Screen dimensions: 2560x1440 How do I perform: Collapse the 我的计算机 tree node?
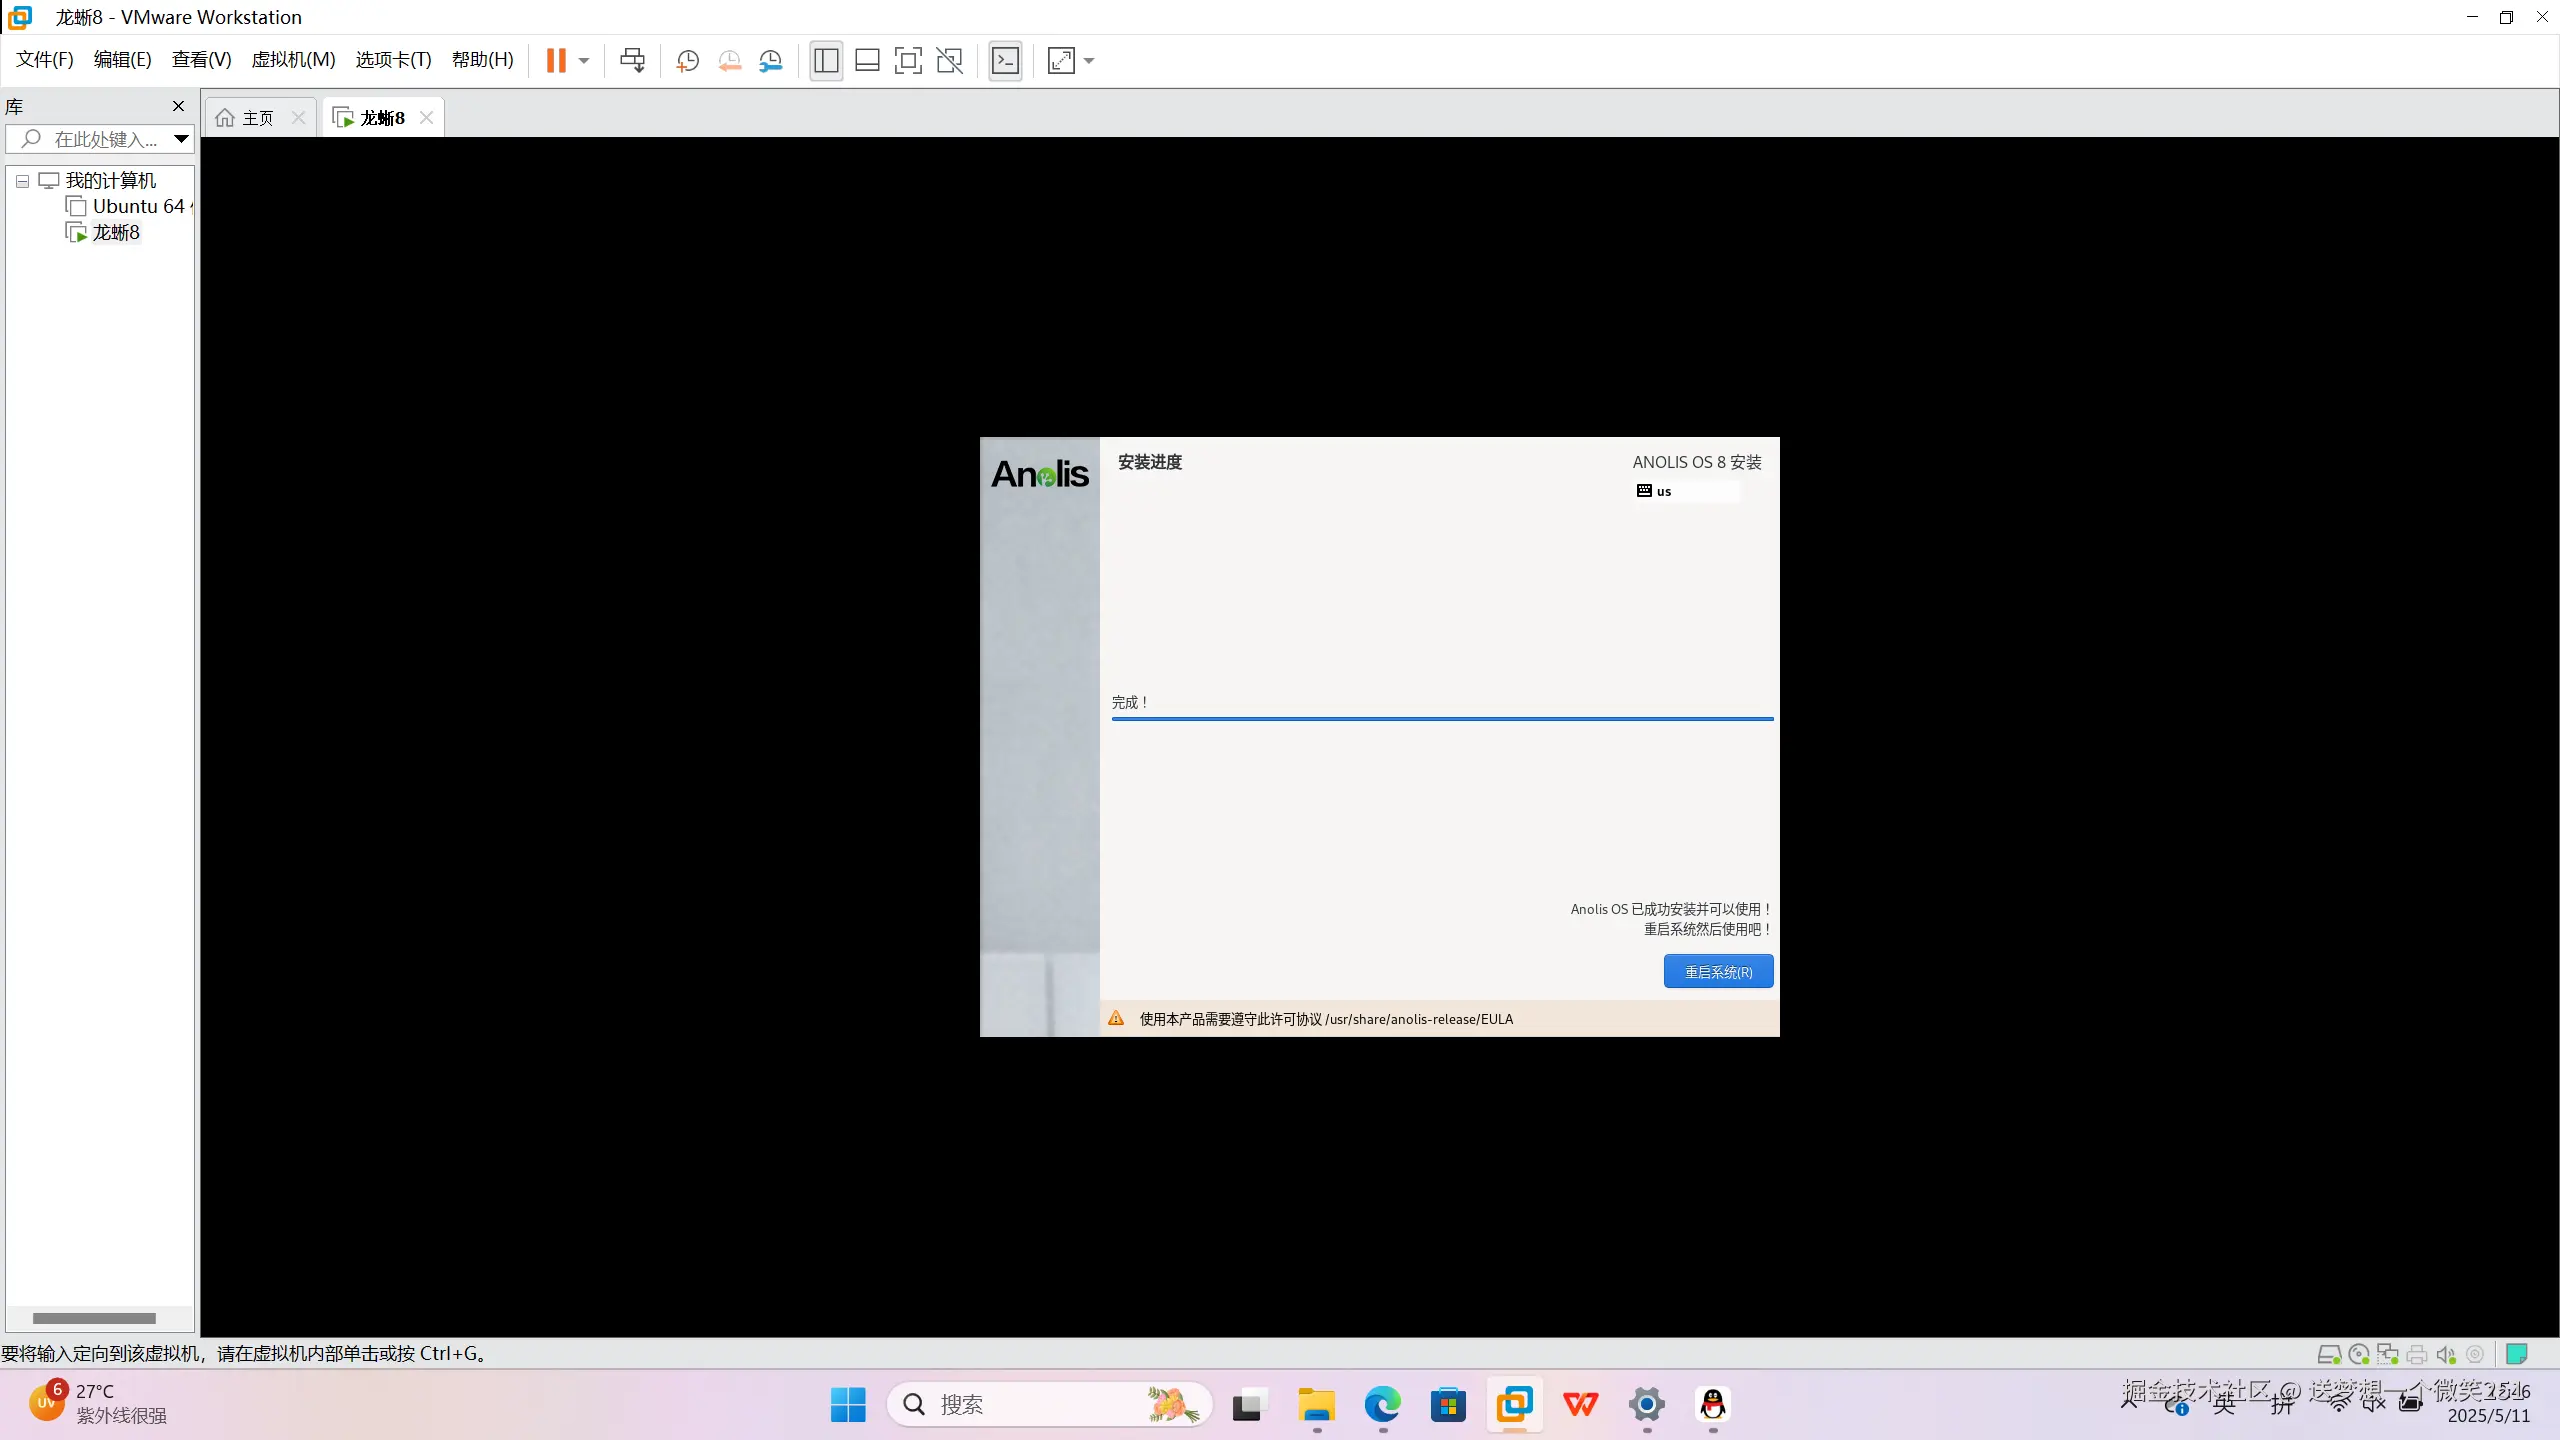tap(22, 181)
